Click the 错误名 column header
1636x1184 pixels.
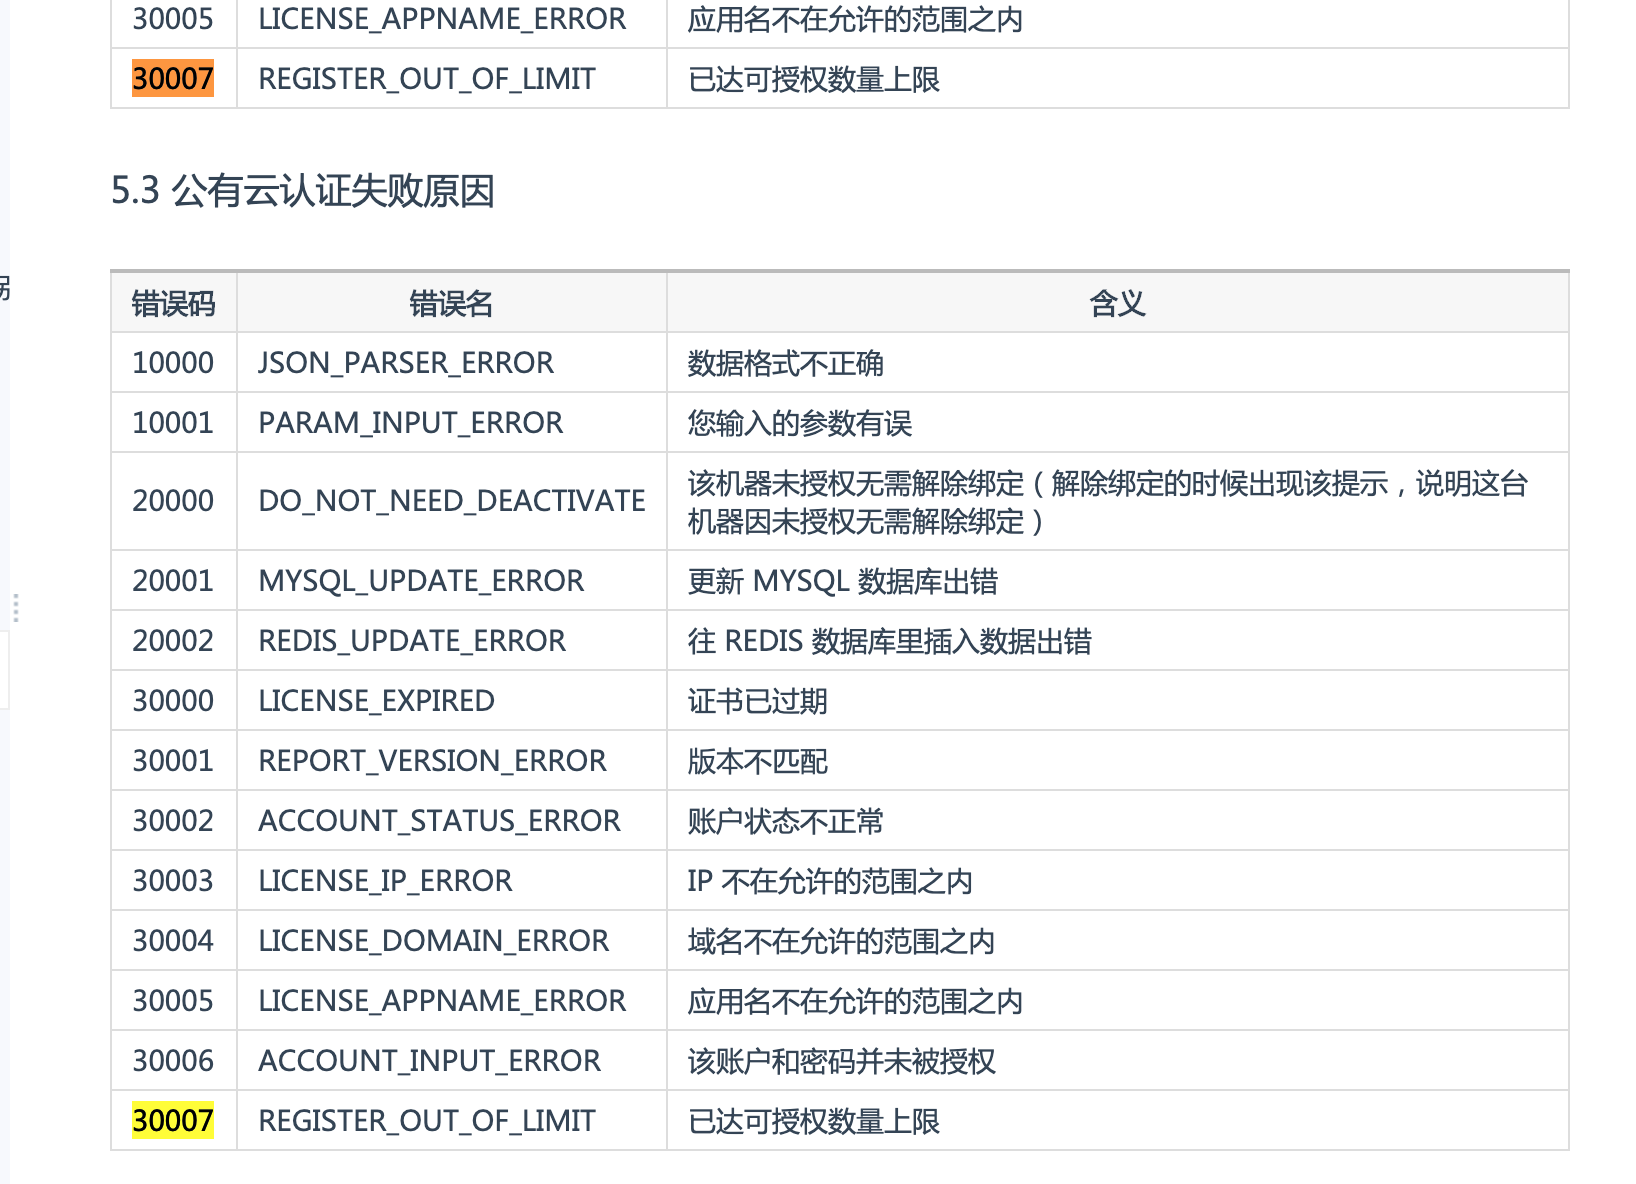(451, 303)
